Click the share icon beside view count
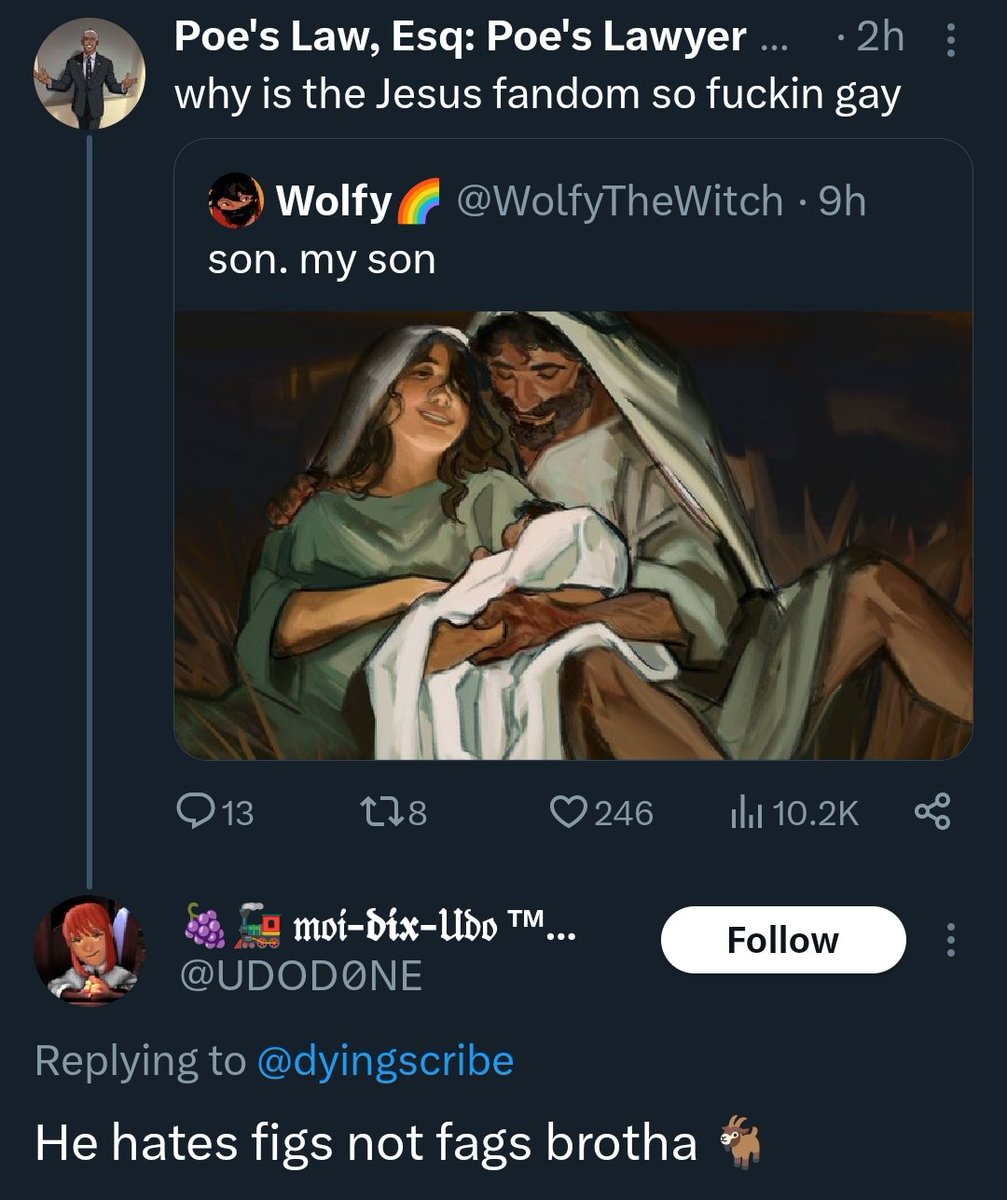The width and height of the screenshot is (1007, 1200). click(x=932, y=812)
